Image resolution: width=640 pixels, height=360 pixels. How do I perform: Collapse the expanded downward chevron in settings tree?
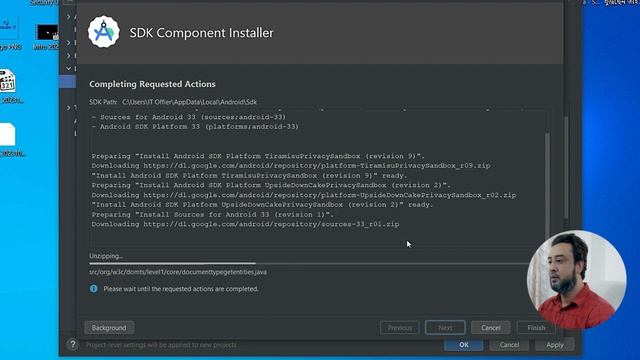(x=69, y=69)
